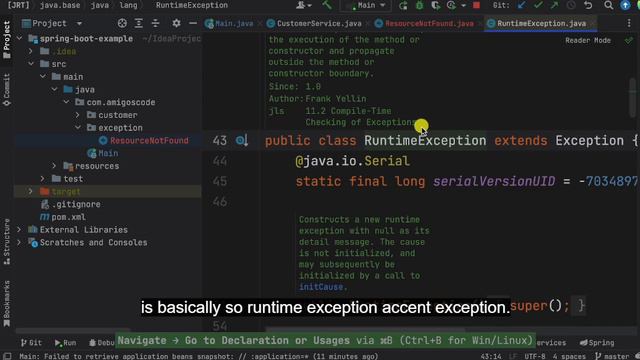Click the green inspection checkmark in the editor
640x360 pixels.
tap(629, 40)
